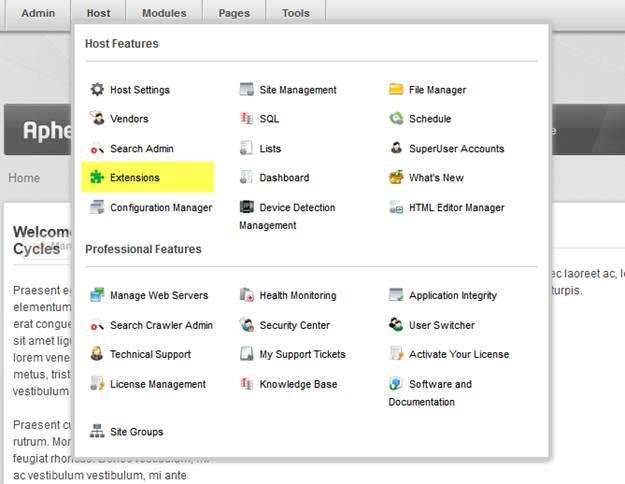Click the SQL database icon
Viewport: 625px width, 484px height.
(247, 118)
